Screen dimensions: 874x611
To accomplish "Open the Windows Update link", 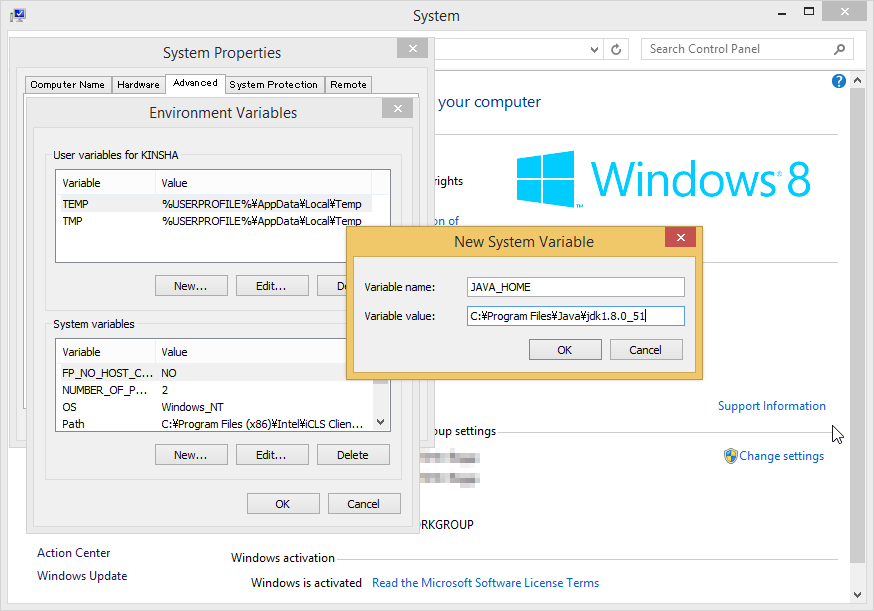I will pos(82,576).
